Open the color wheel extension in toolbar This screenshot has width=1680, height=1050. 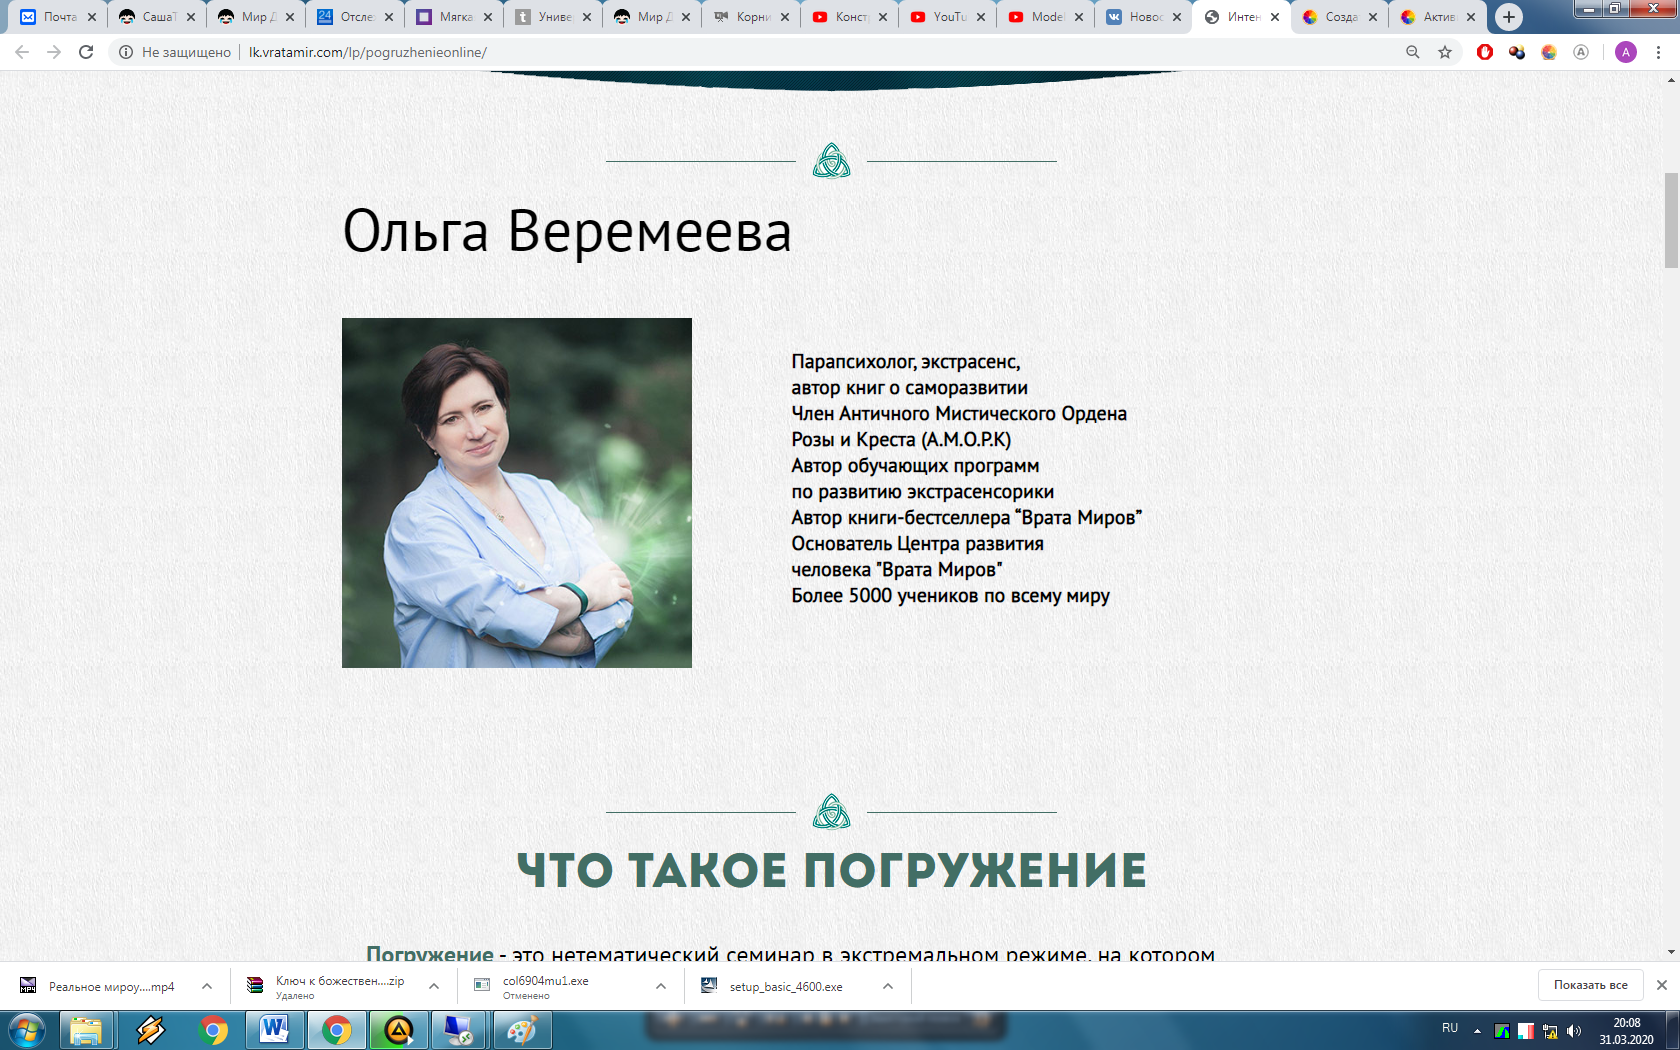tap(1549, 52)
